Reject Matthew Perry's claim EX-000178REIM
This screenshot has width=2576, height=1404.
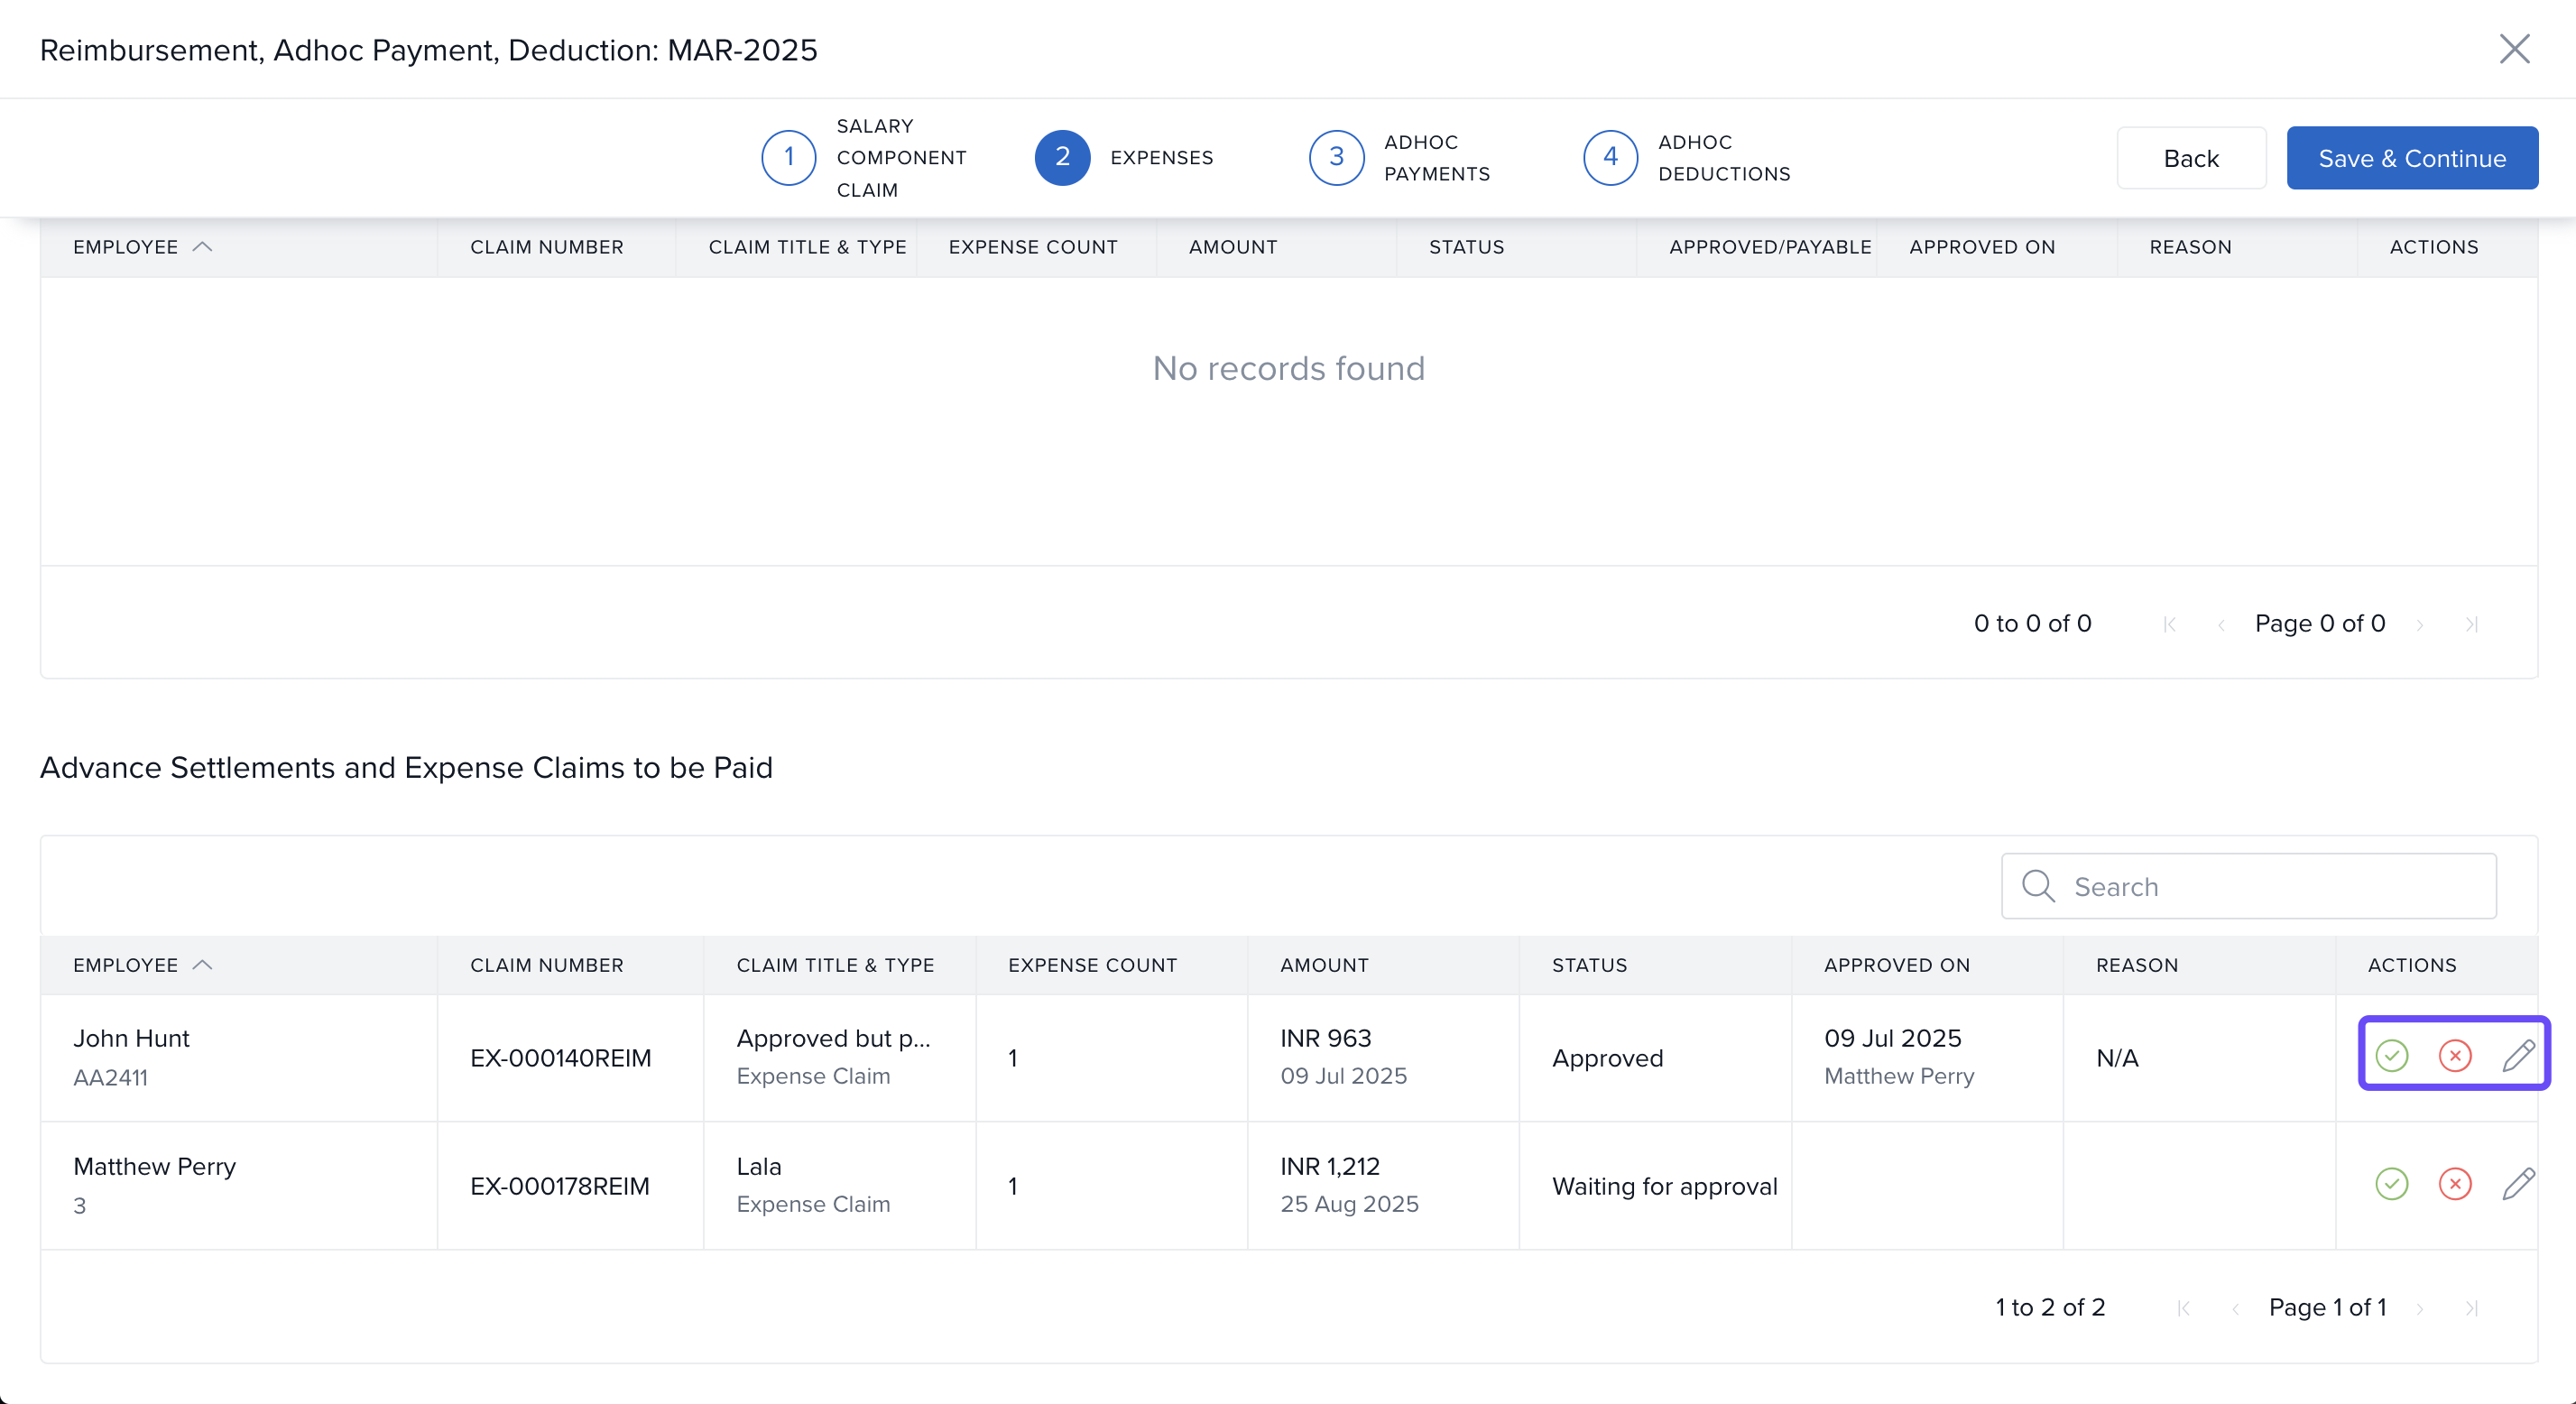pyautogui.click(x=2454, y=1184)
